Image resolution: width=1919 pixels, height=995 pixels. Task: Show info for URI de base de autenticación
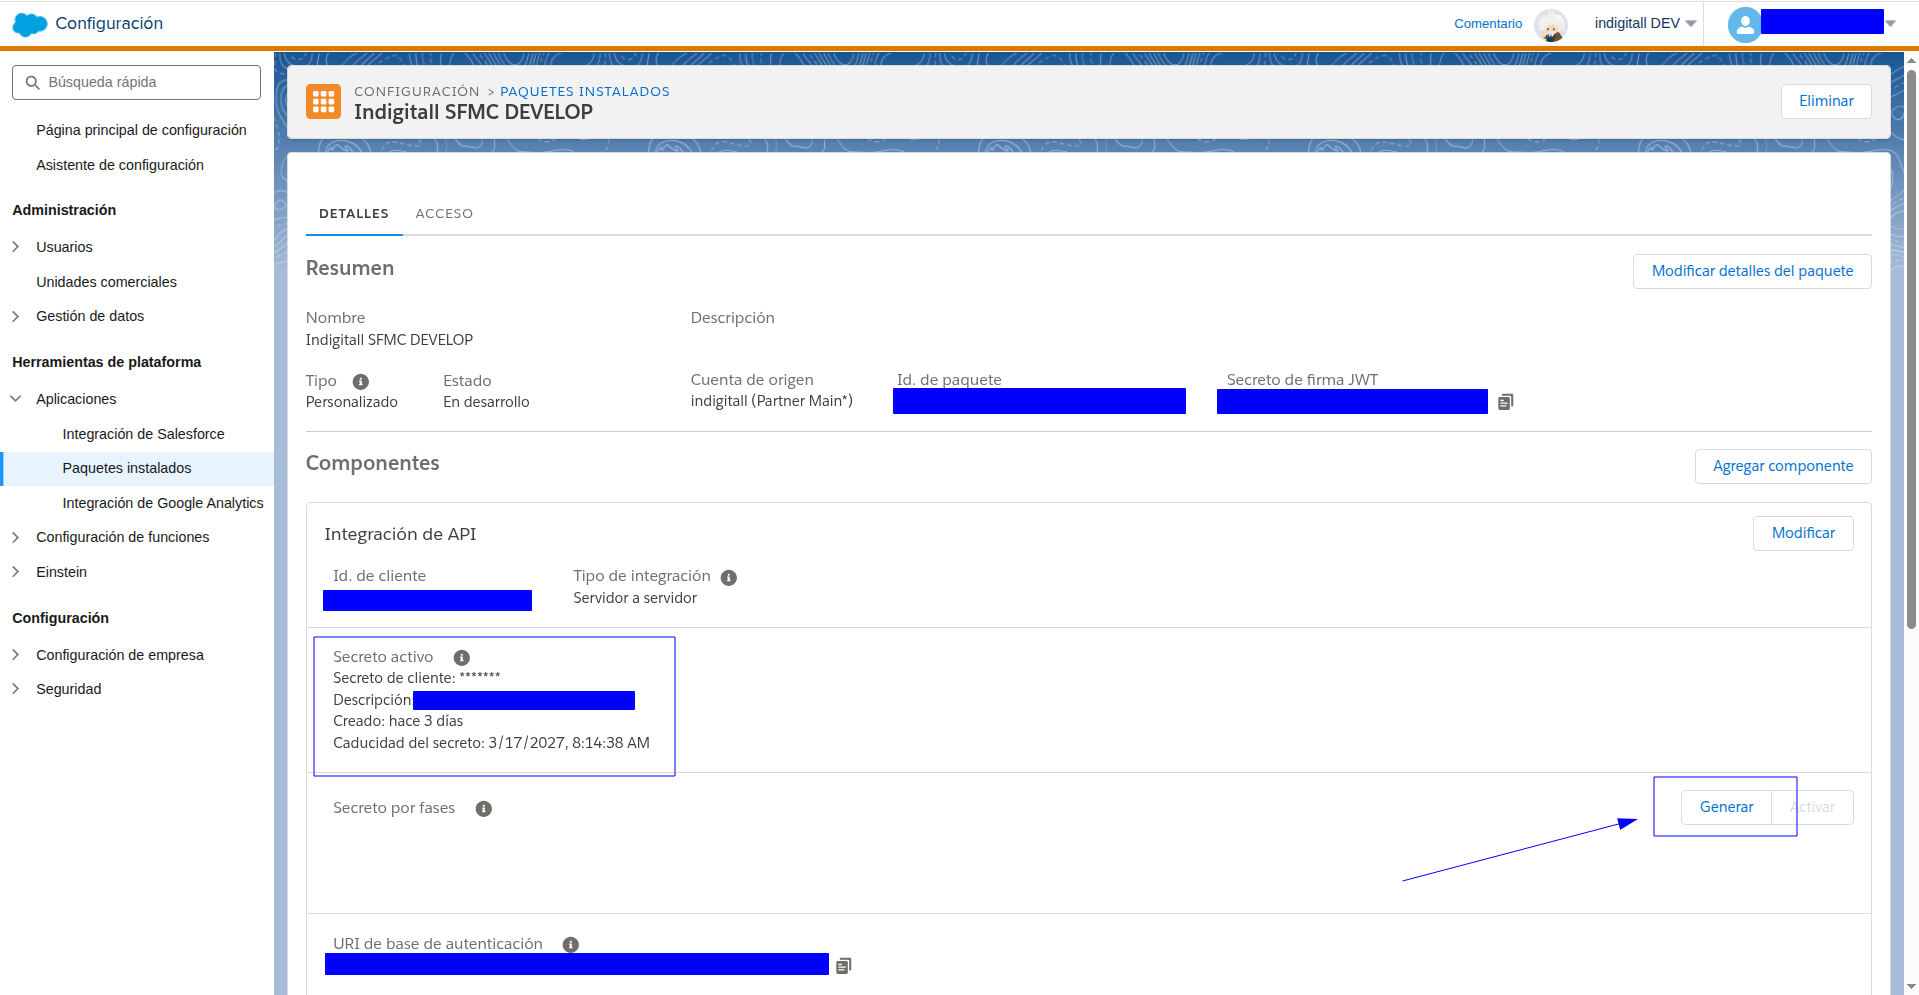[x=571, y=945]
